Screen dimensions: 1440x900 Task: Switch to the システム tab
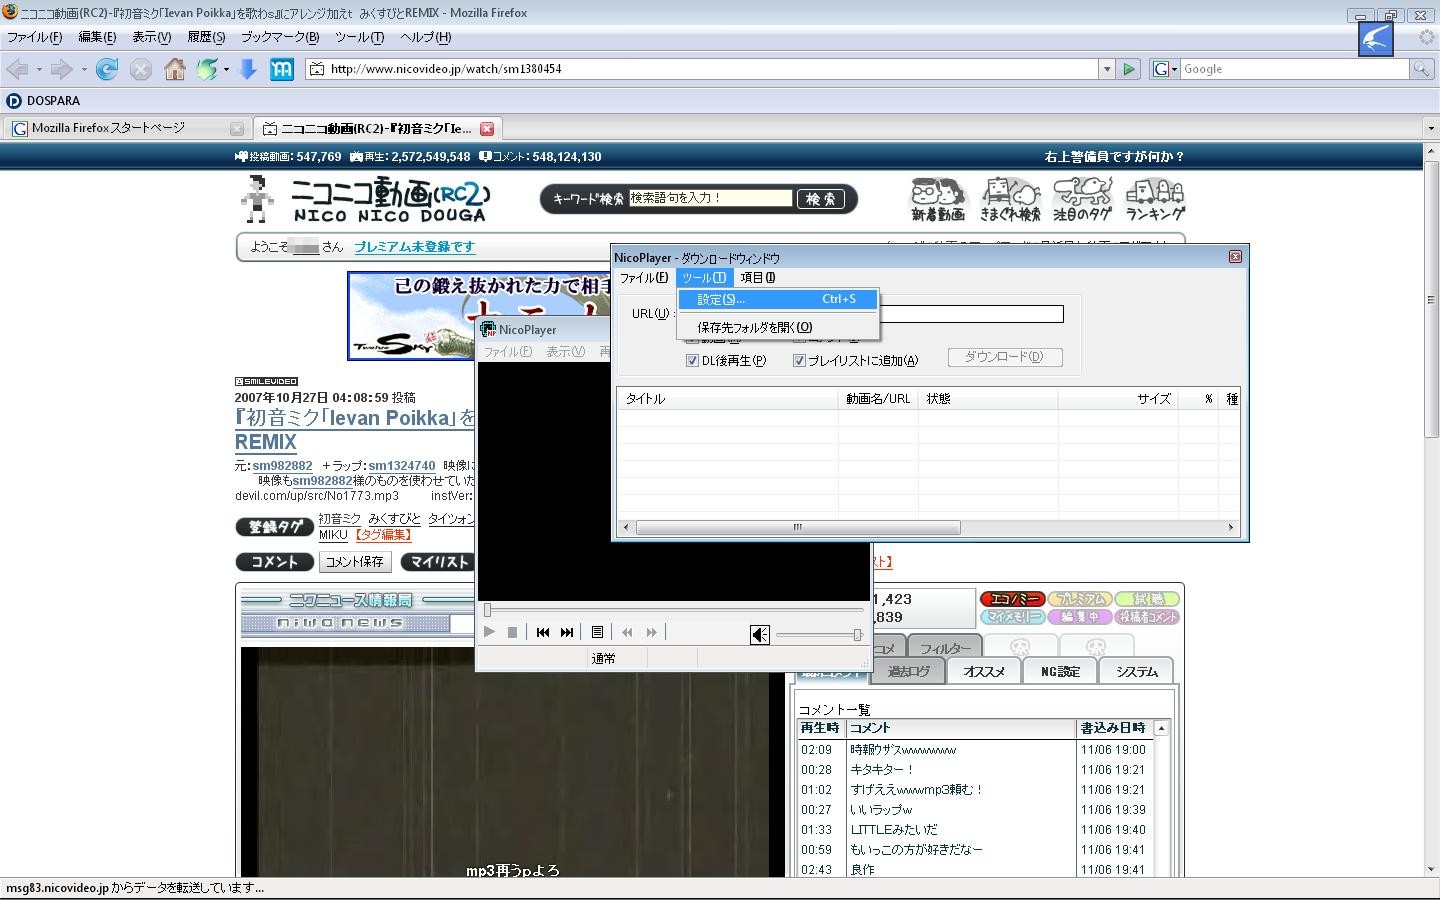(1137, 672)
